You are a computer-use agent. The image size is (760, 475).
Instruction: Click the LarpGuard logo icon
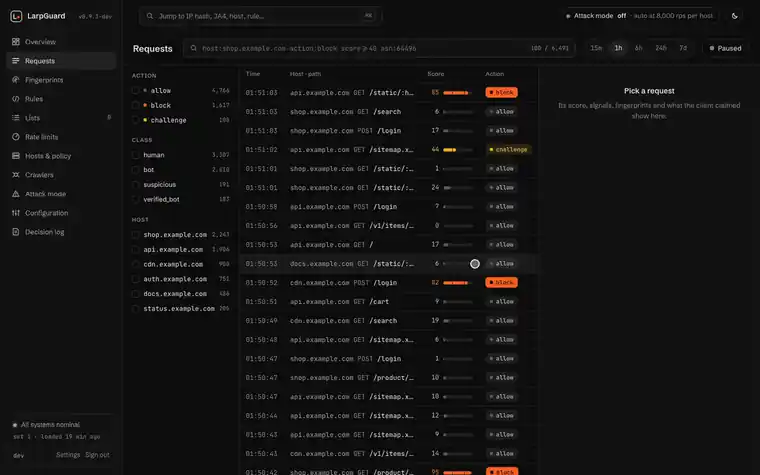click(x=16, y=16)
